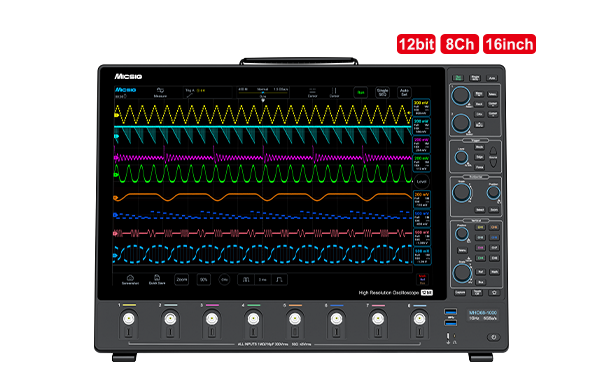The width and height of the screenshot is (600, 380).
Task: Push the trigger Level knob
Action: pos(461,157)
